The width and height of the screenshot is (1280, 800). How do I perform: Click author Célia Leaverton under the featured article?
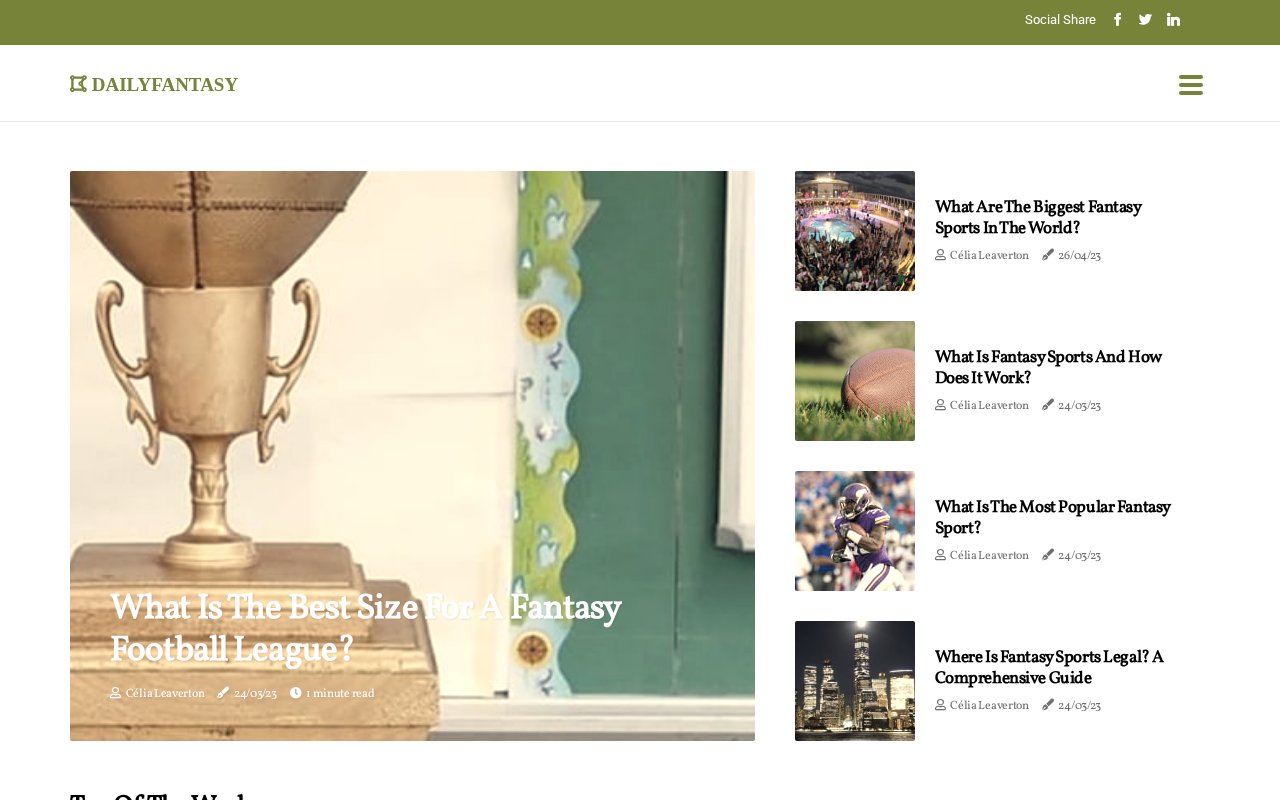pos(165,694)
